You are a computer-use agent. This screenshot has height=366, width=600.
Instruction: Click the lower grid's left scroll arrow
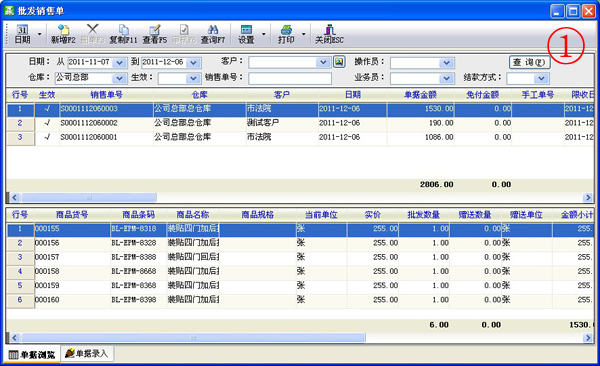click(x=15, y=338)
